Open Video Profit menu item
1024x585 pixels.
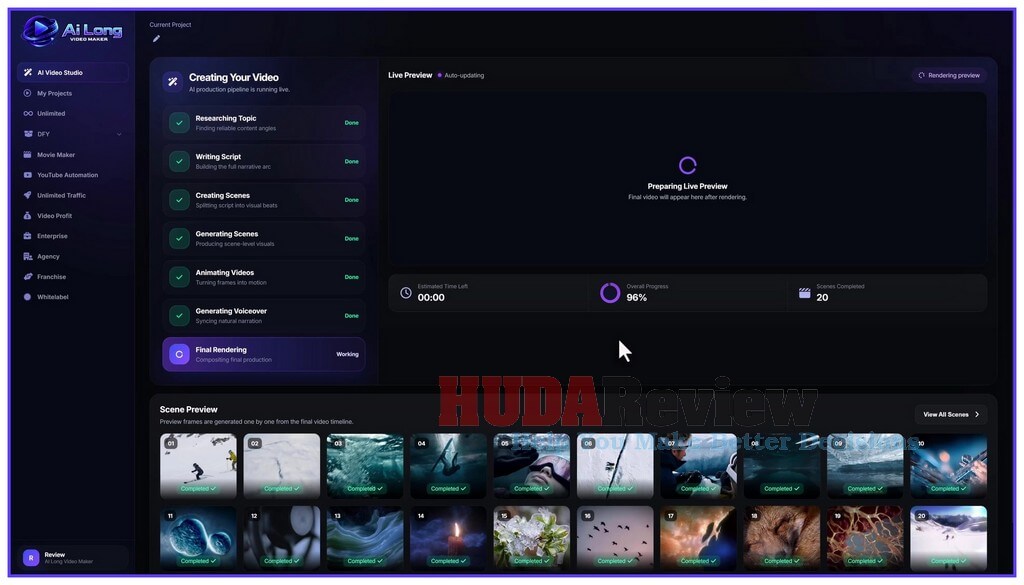pyautogui.click(x=72, y=215)
